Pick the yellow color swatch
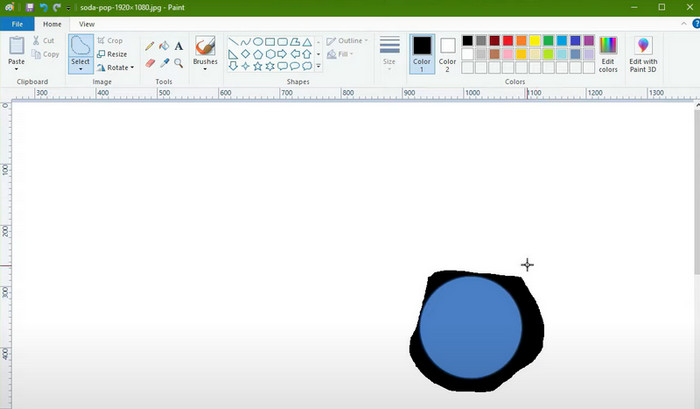Viewport: 700px width, 409px height. point(535,41)
